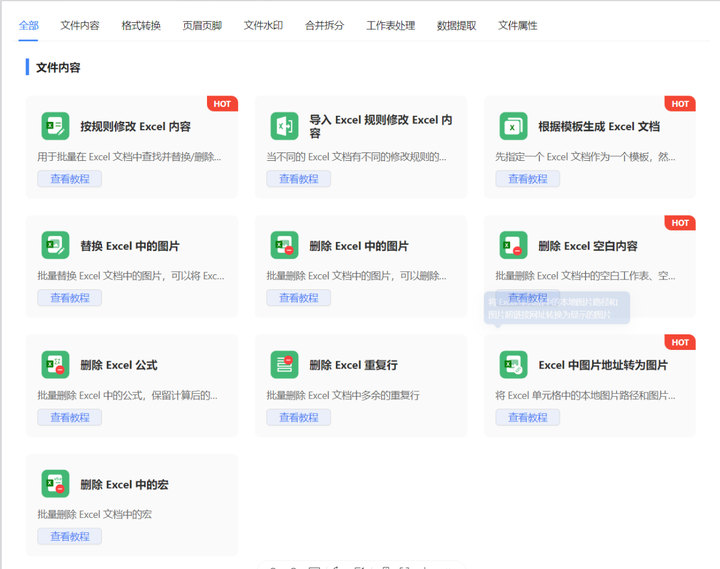Click the 删除 Excel 中的宏 icon

55,484
